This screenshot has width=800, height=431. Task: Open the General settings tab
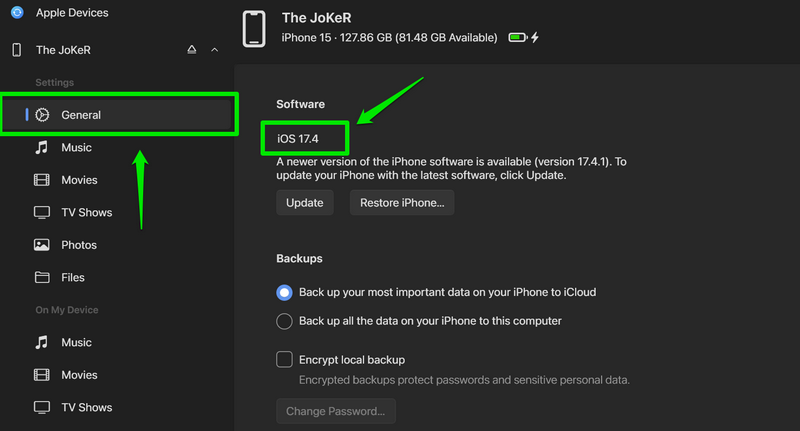tap(81, 115)
